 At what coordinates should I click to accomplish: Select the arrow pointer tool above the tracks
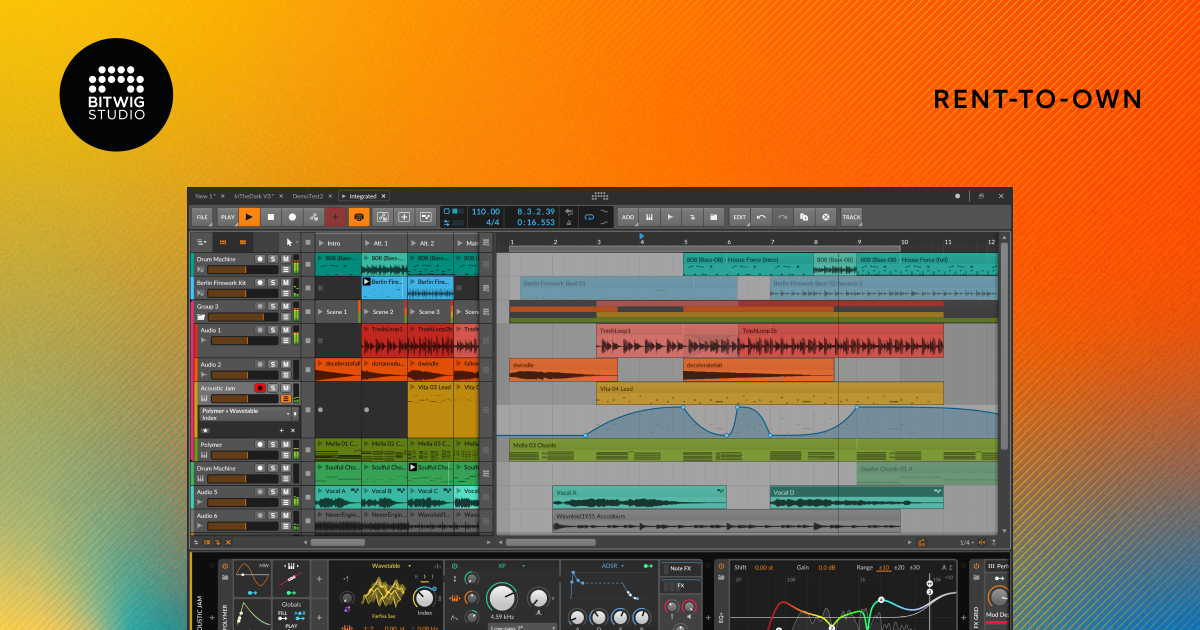click(x=290, y=242)
